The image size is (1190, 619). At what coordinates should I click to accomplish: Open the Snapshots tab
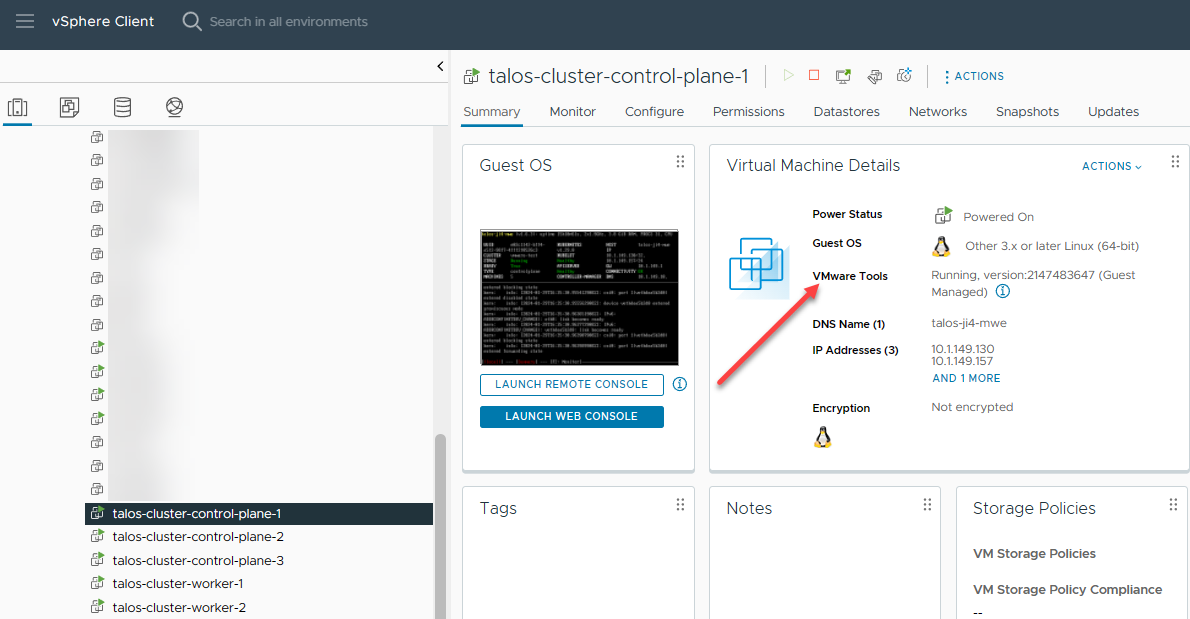pos(1027,112)
